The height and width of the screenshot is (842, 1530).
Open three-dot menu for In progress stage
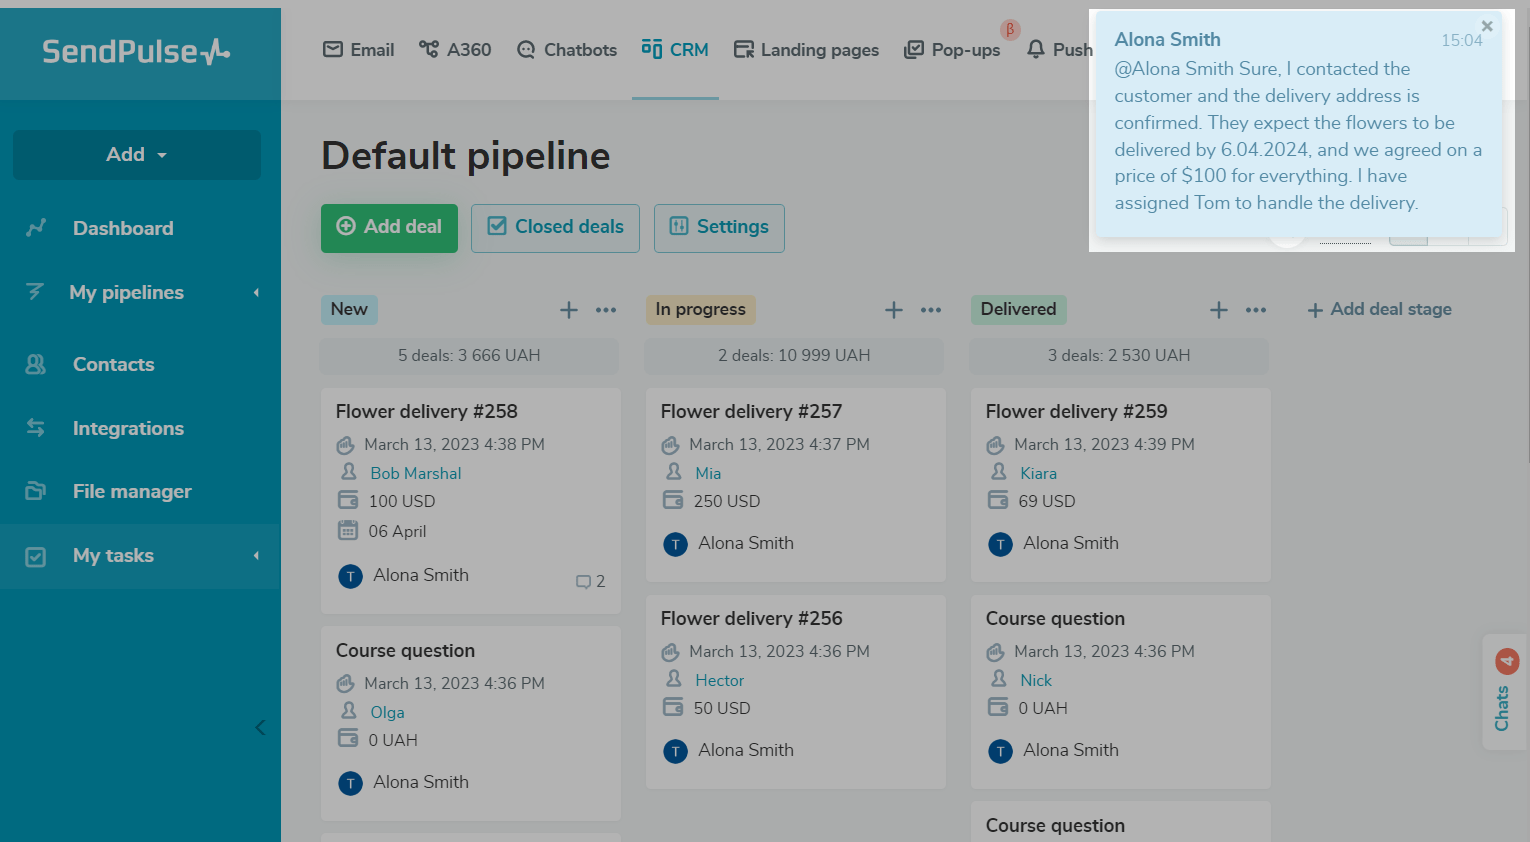(931, 310)
